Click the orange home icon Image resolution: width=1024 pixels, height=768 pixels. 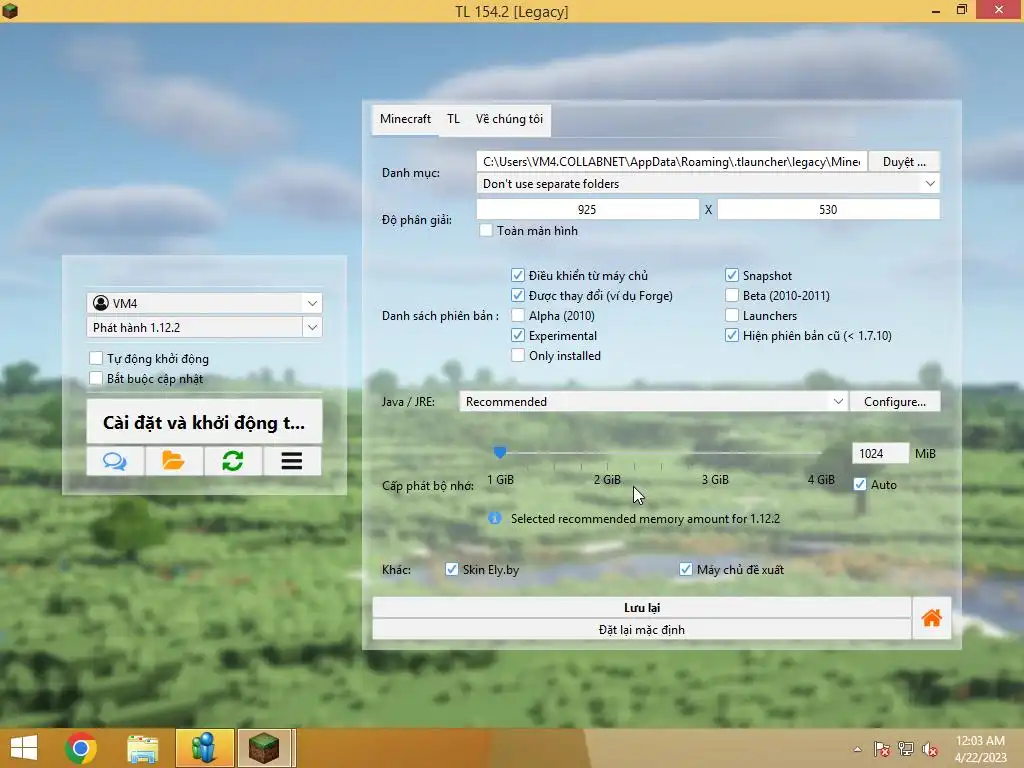point(931,618)
